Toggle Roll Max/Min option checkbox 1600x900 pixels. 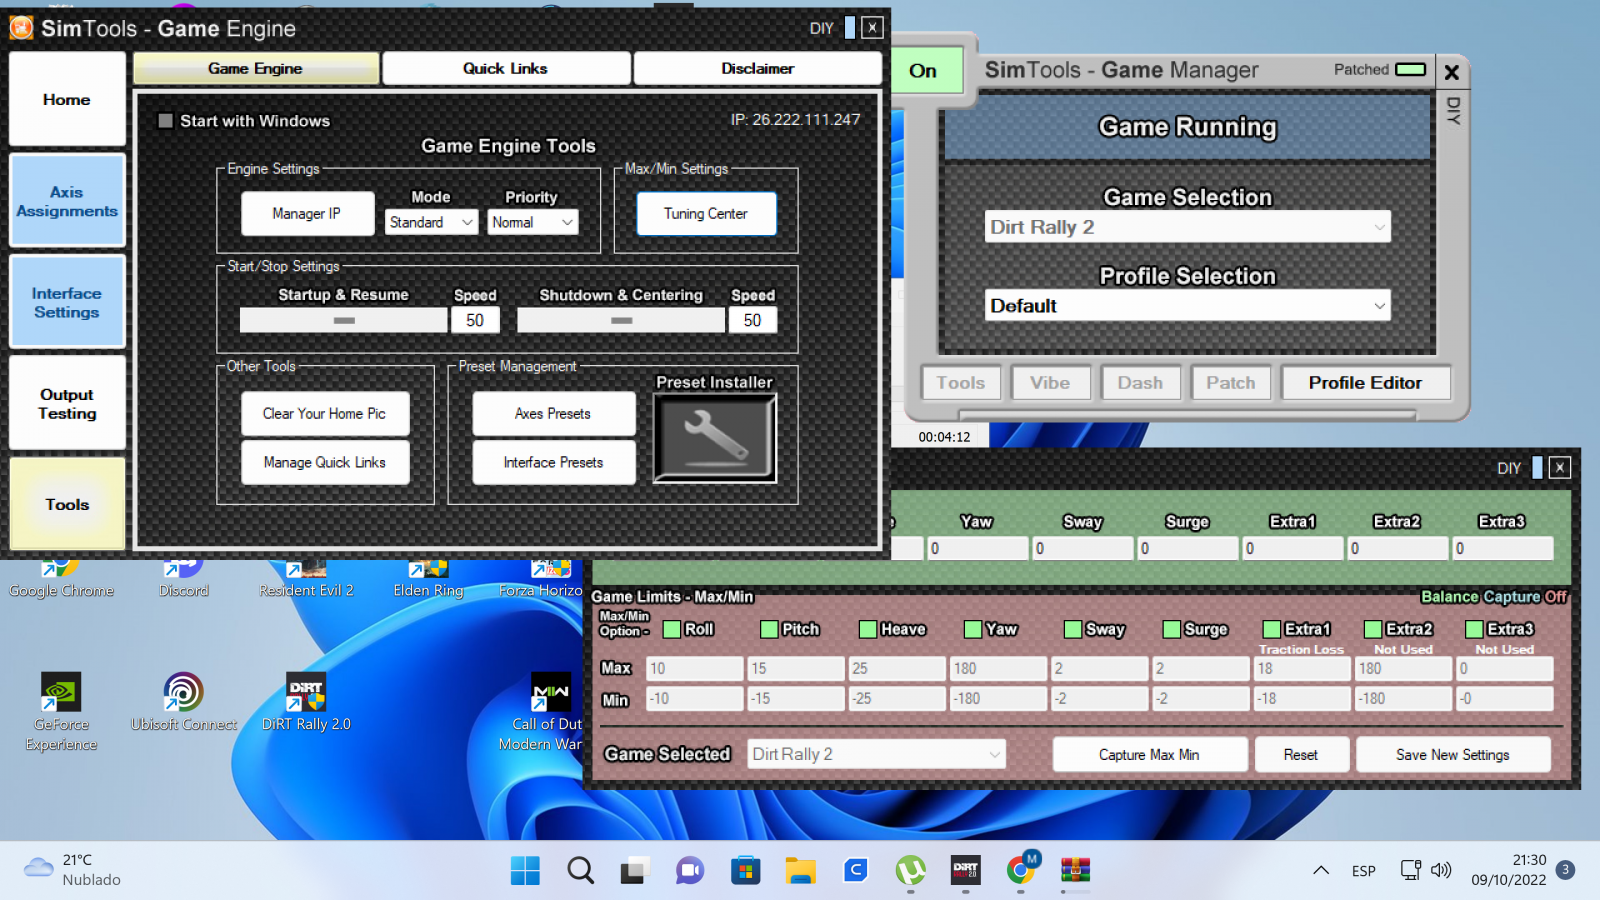point(672,629)
